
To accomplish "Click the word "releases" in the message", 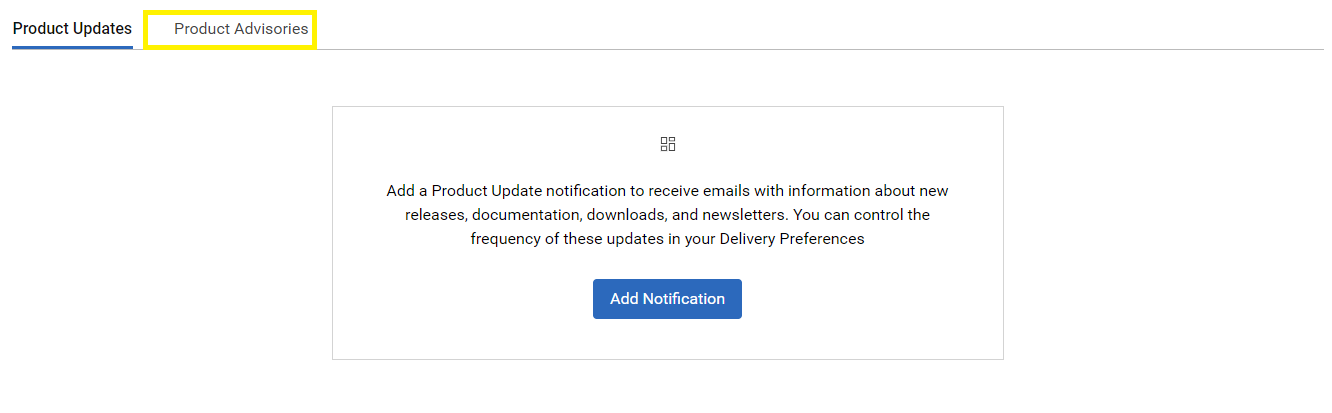I will (x=434, y=215).
